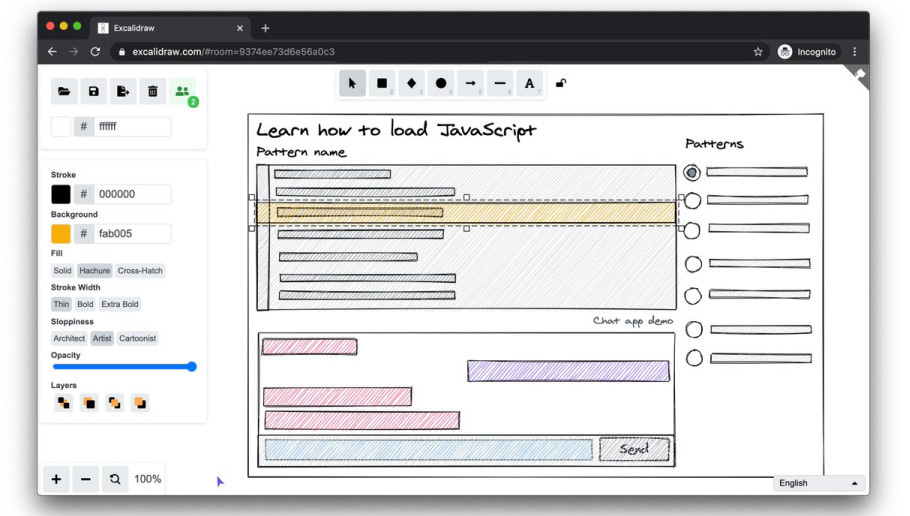The image size is (910, 516).
Task: Choose Solid fill style
Action: point(62,270)
